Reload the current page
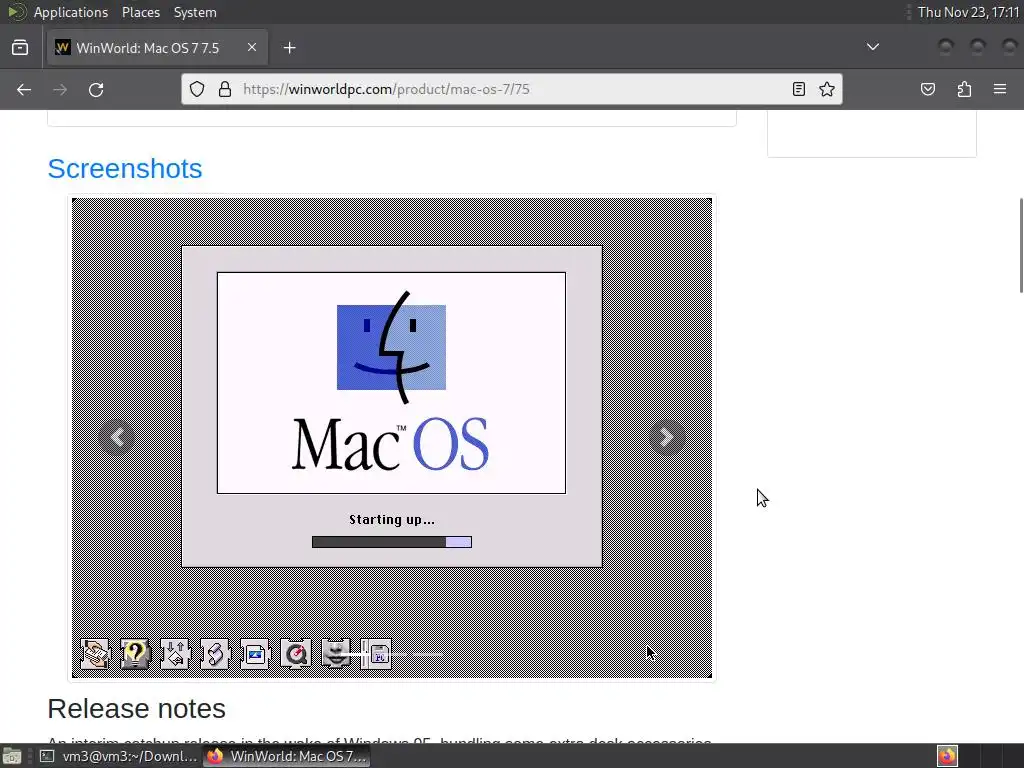 tap(96, 89)
